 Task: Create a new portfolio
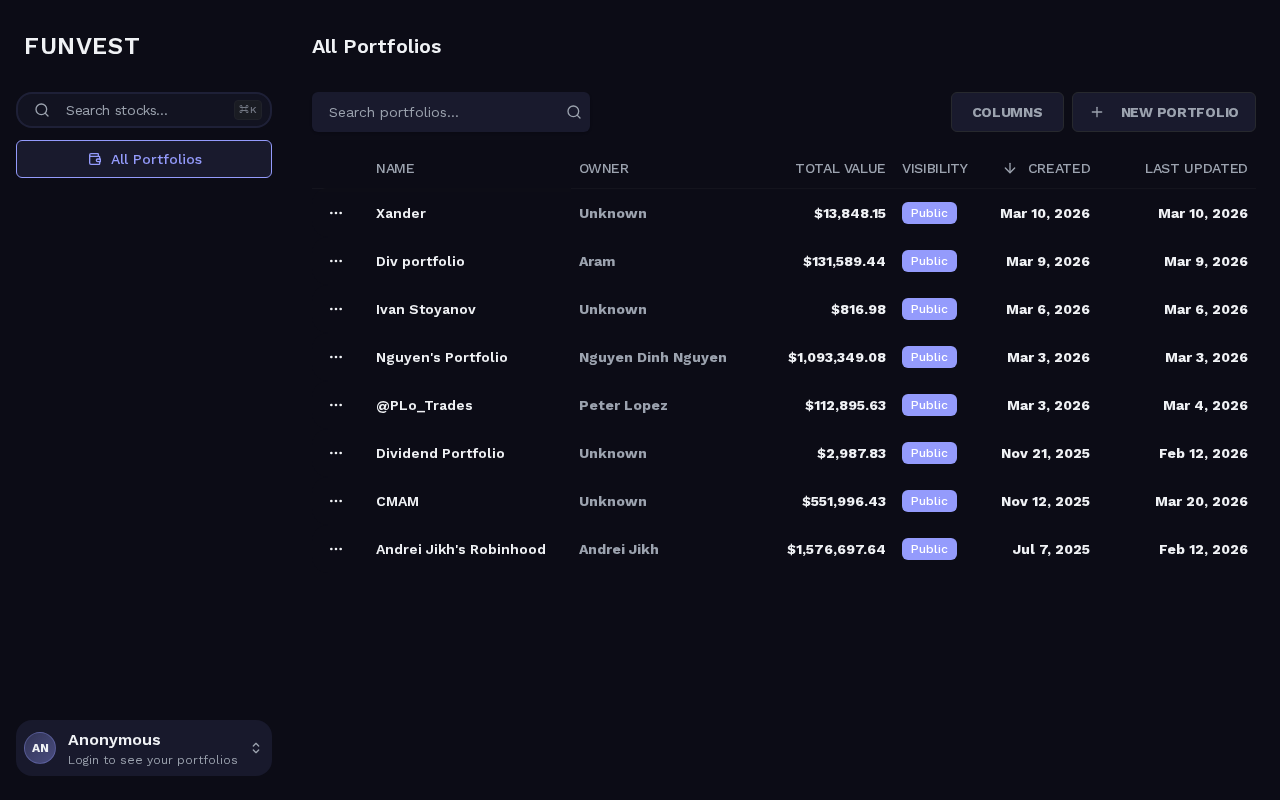click(1163, 112)
